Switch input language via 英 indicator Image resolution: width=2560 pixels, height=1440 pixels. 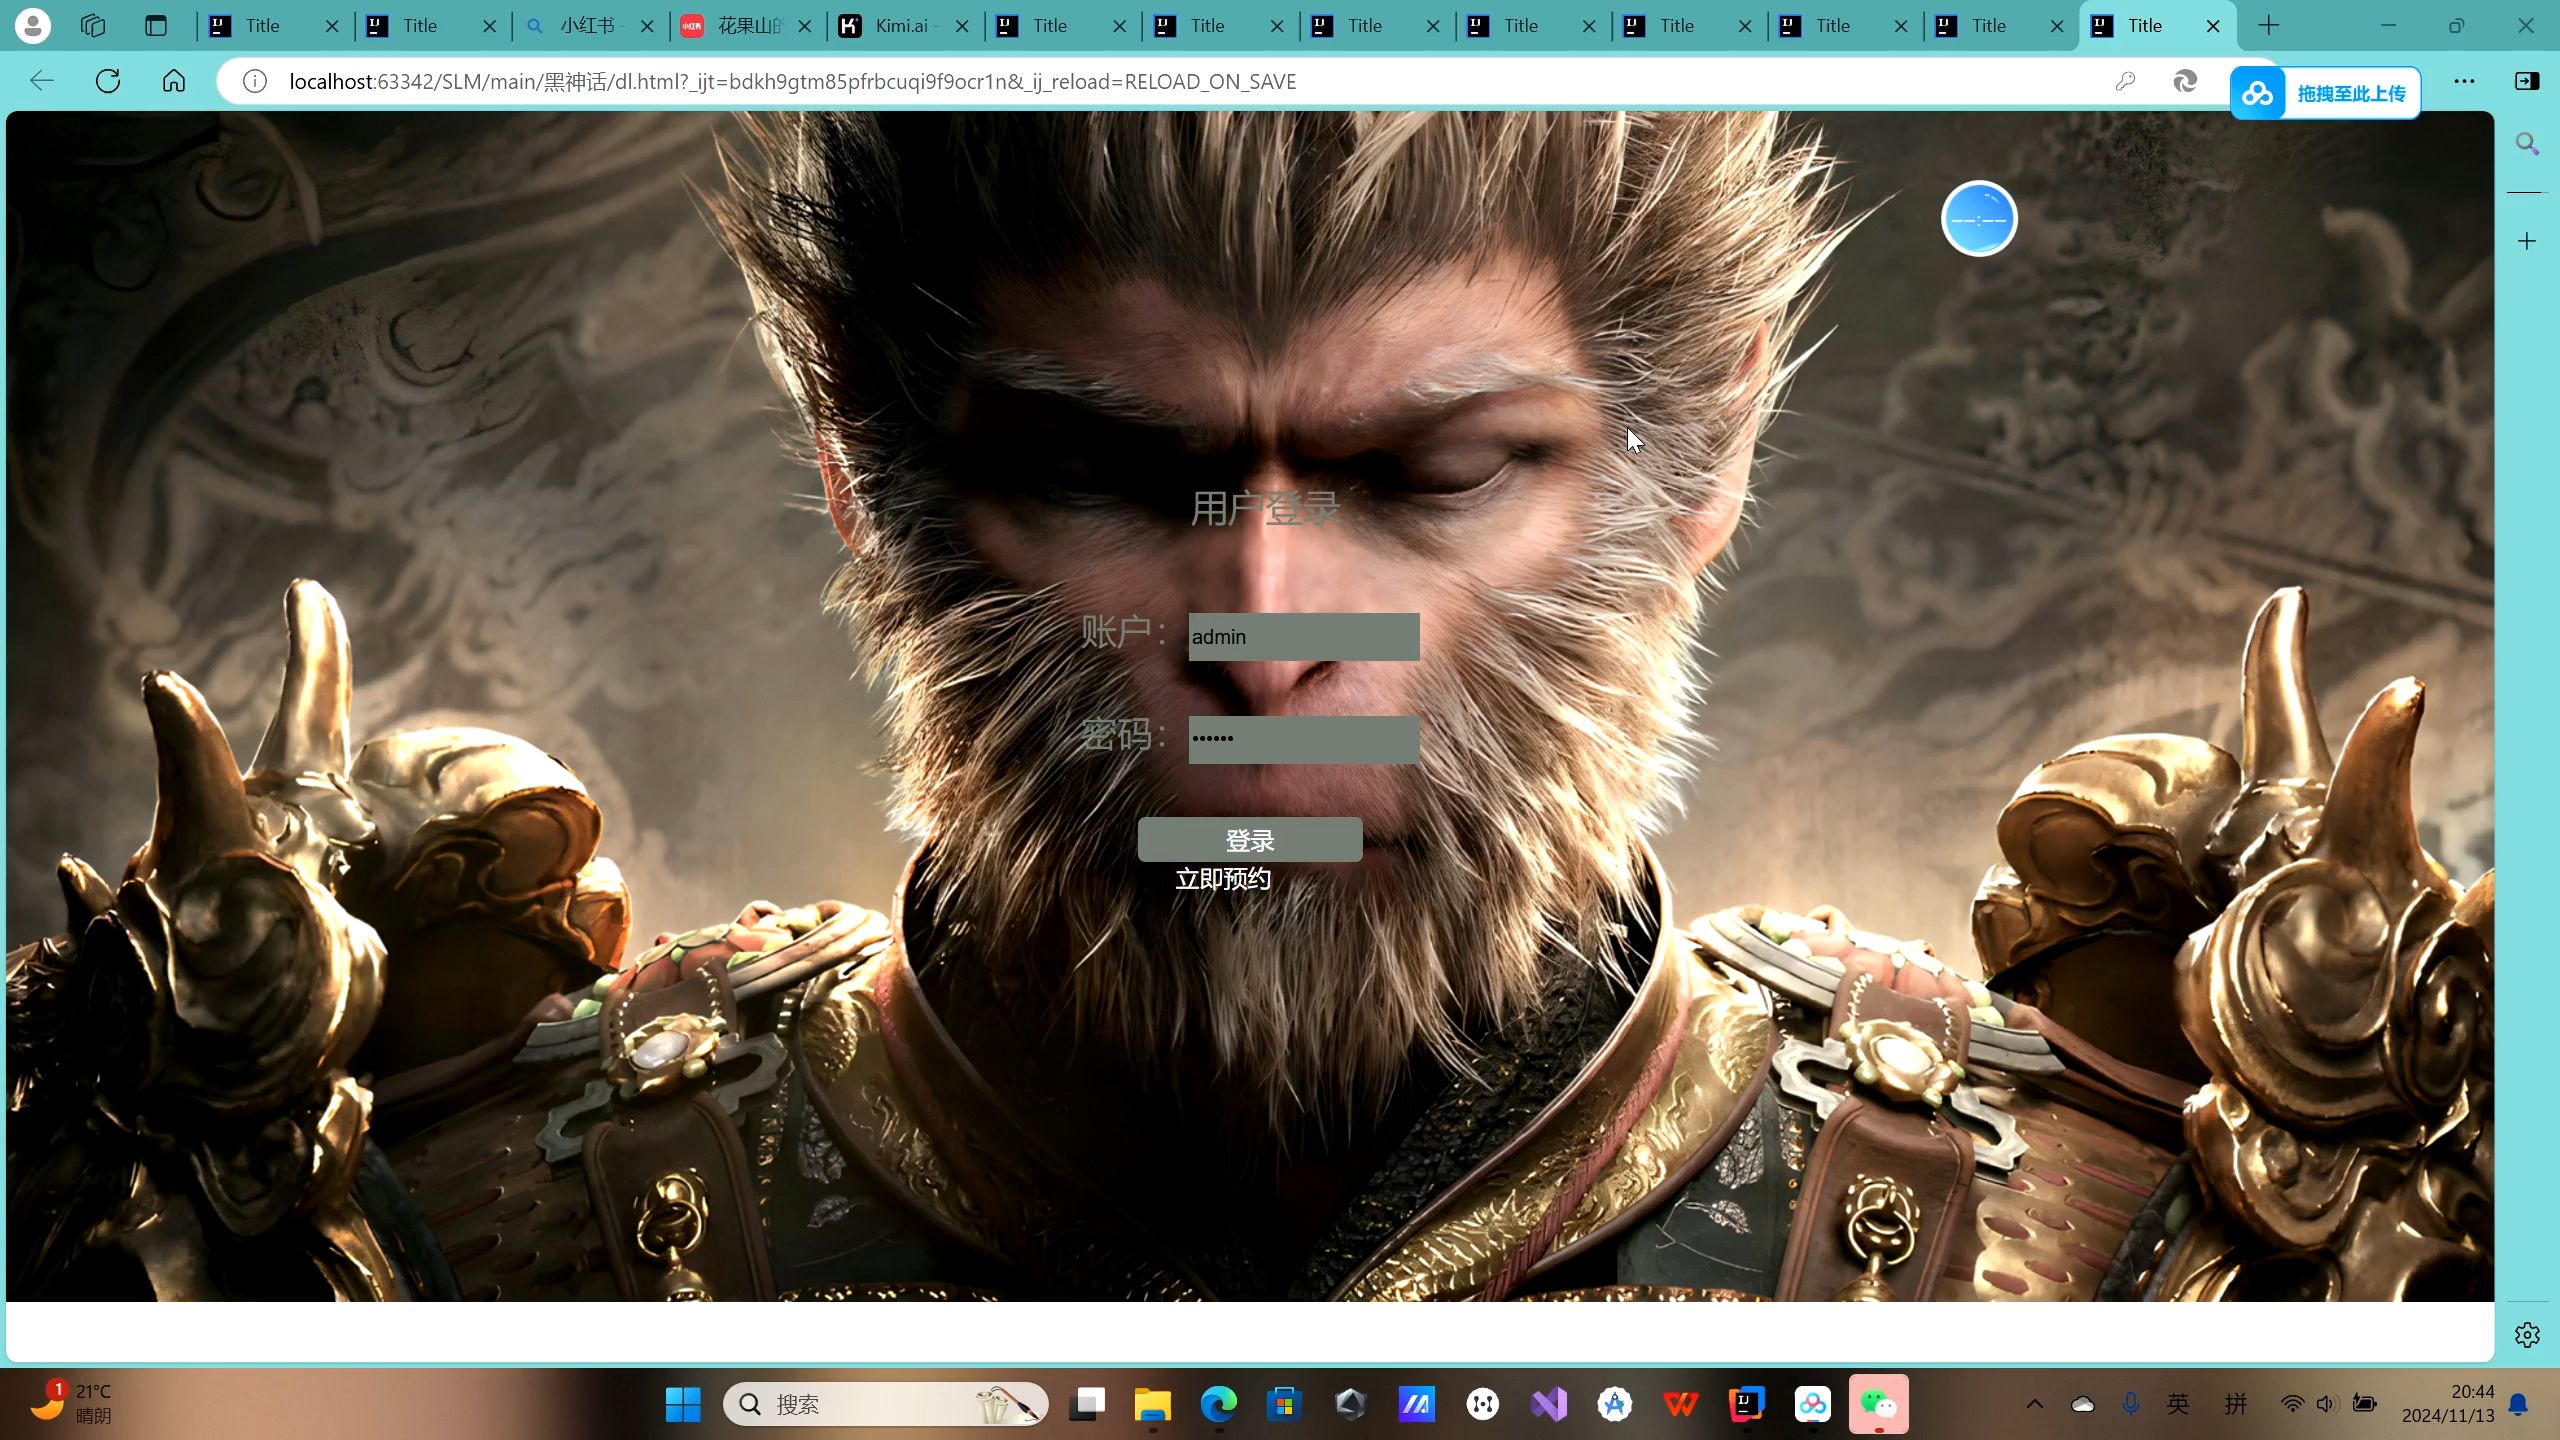2179,1404
